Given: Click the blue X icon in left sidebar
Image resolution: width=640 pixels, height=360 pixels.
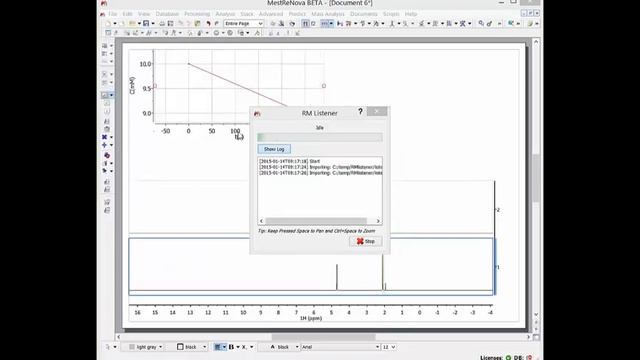Looking at the screenshot, I should pos(104,137).
